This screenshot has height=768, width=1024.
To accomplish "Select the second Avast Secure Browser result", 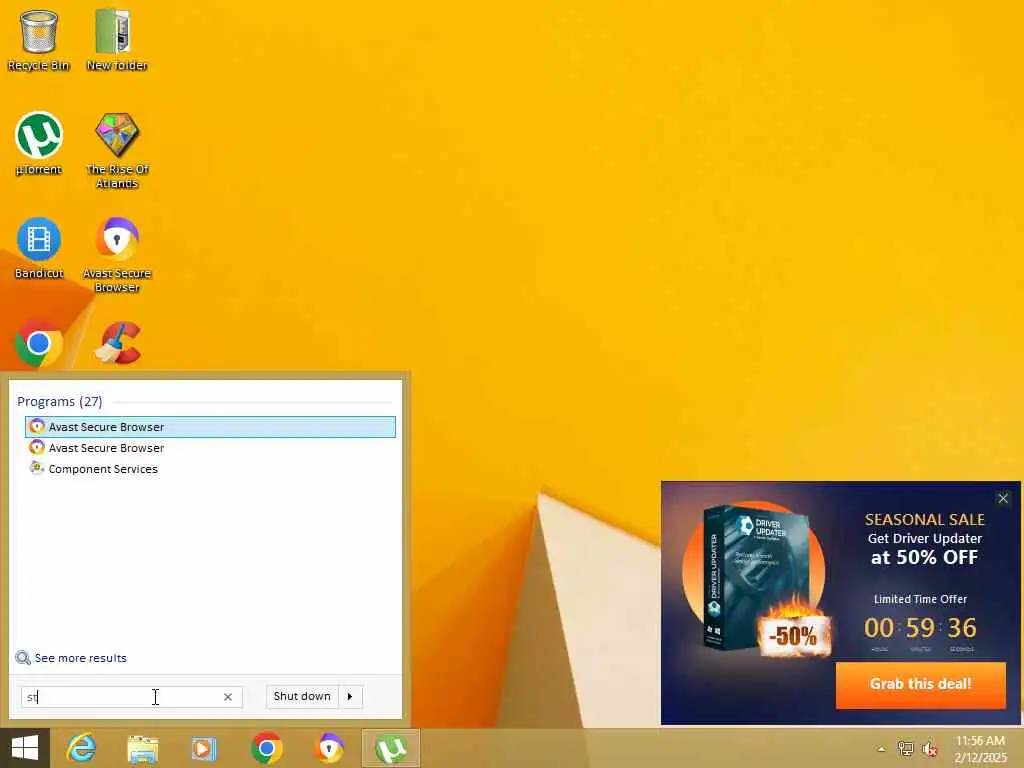I will [x=210, y=448].
